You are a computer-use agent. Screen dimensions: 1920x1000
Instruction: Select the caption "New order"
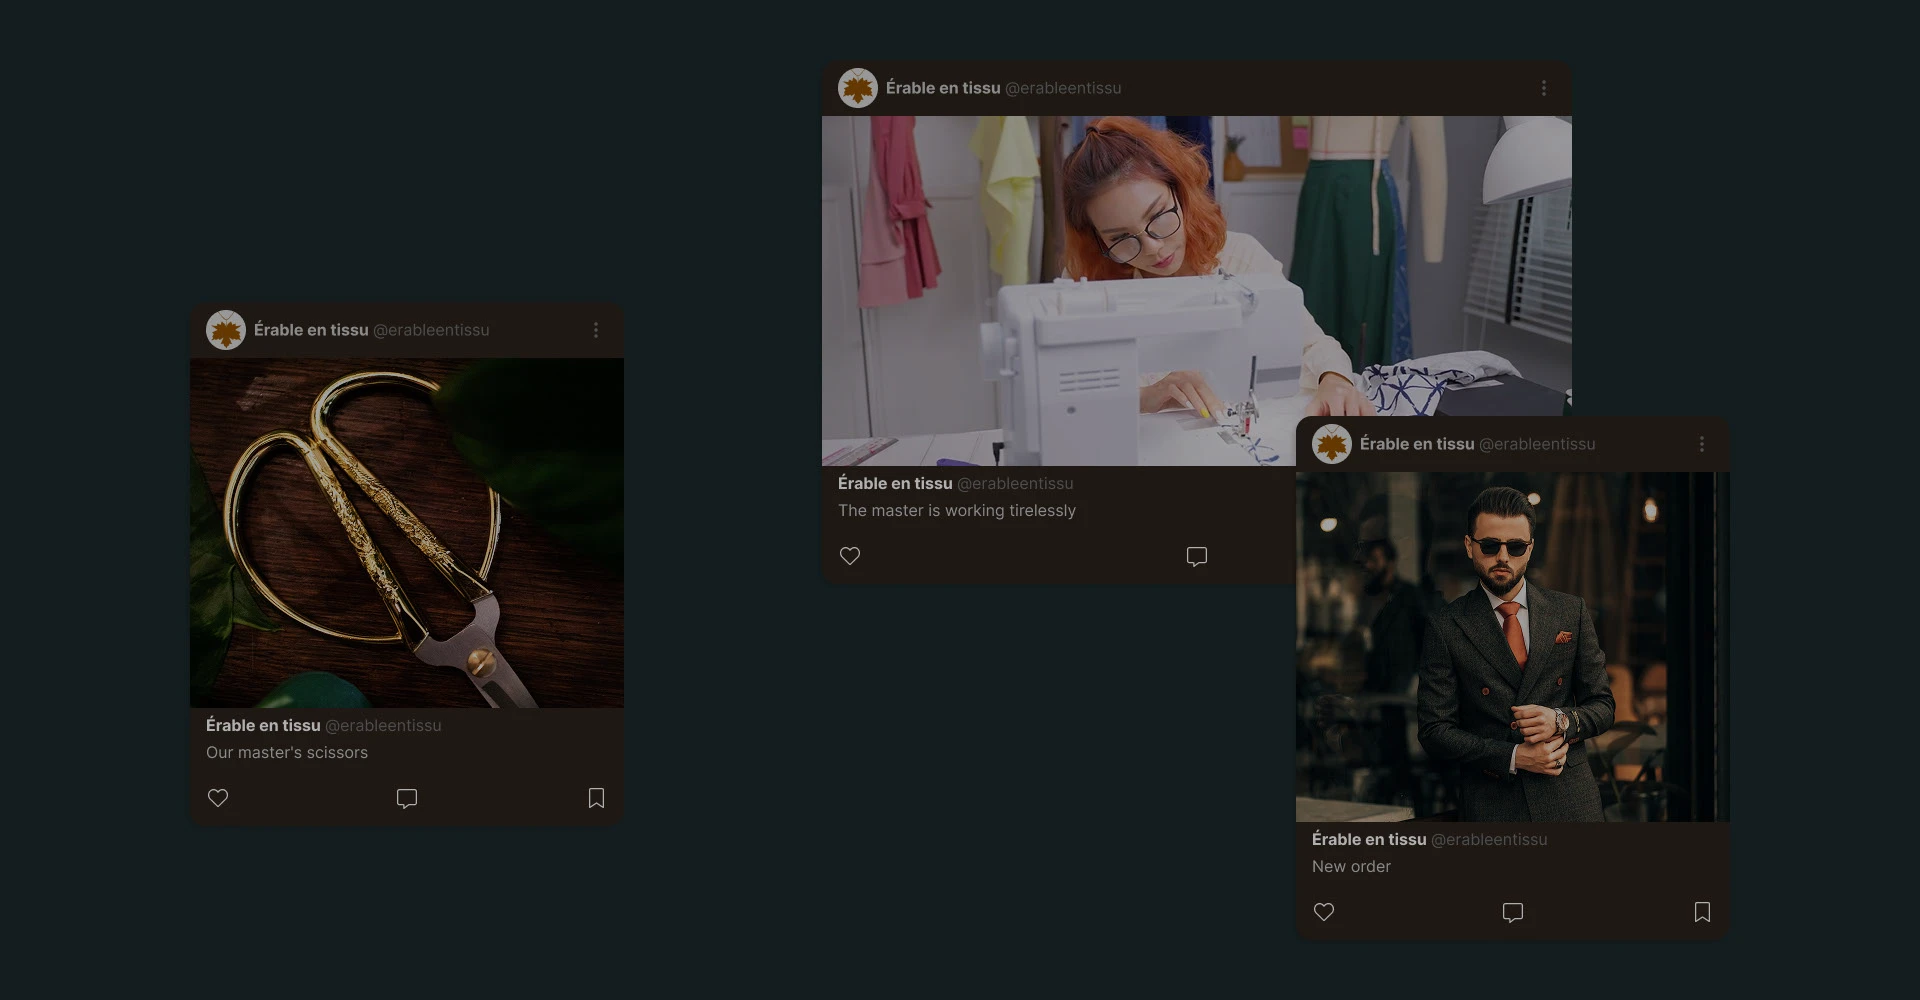[x=1351, y=866]
